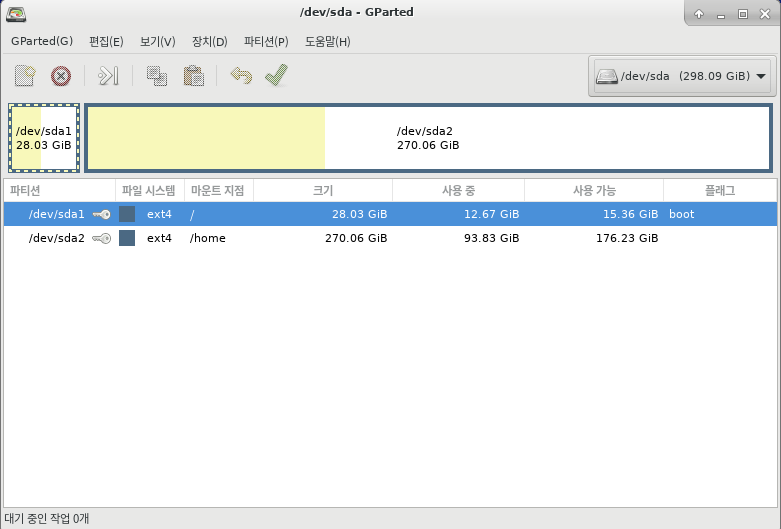The height and width of the screenshot is (529, 781).
Task: Click the 93.83 GiB used value
Action: click(x=492, y=238)
